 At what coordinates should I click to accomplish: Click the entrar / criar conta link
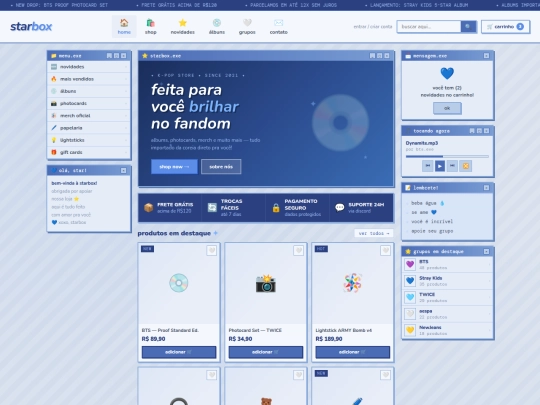pyautogui.click(x=373, y=27)
